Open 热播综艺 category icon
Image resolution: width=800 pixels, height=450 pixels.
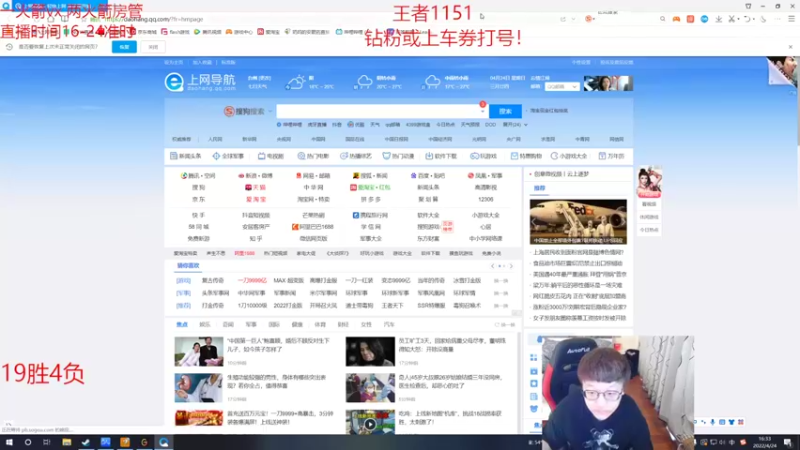pyautogui.click(x=356, y=156)
